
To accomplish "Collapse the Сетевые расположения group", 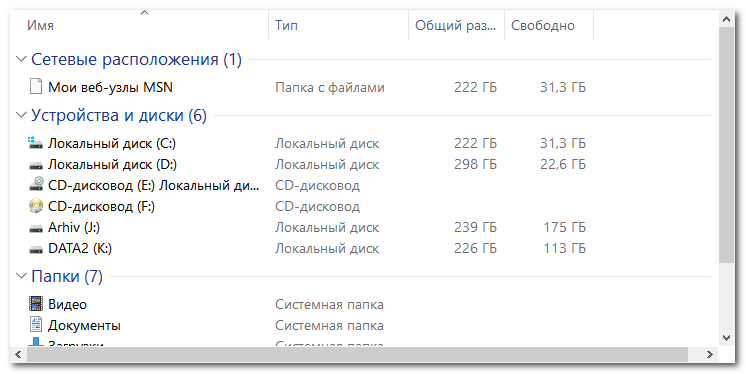I will click(21, 59).
